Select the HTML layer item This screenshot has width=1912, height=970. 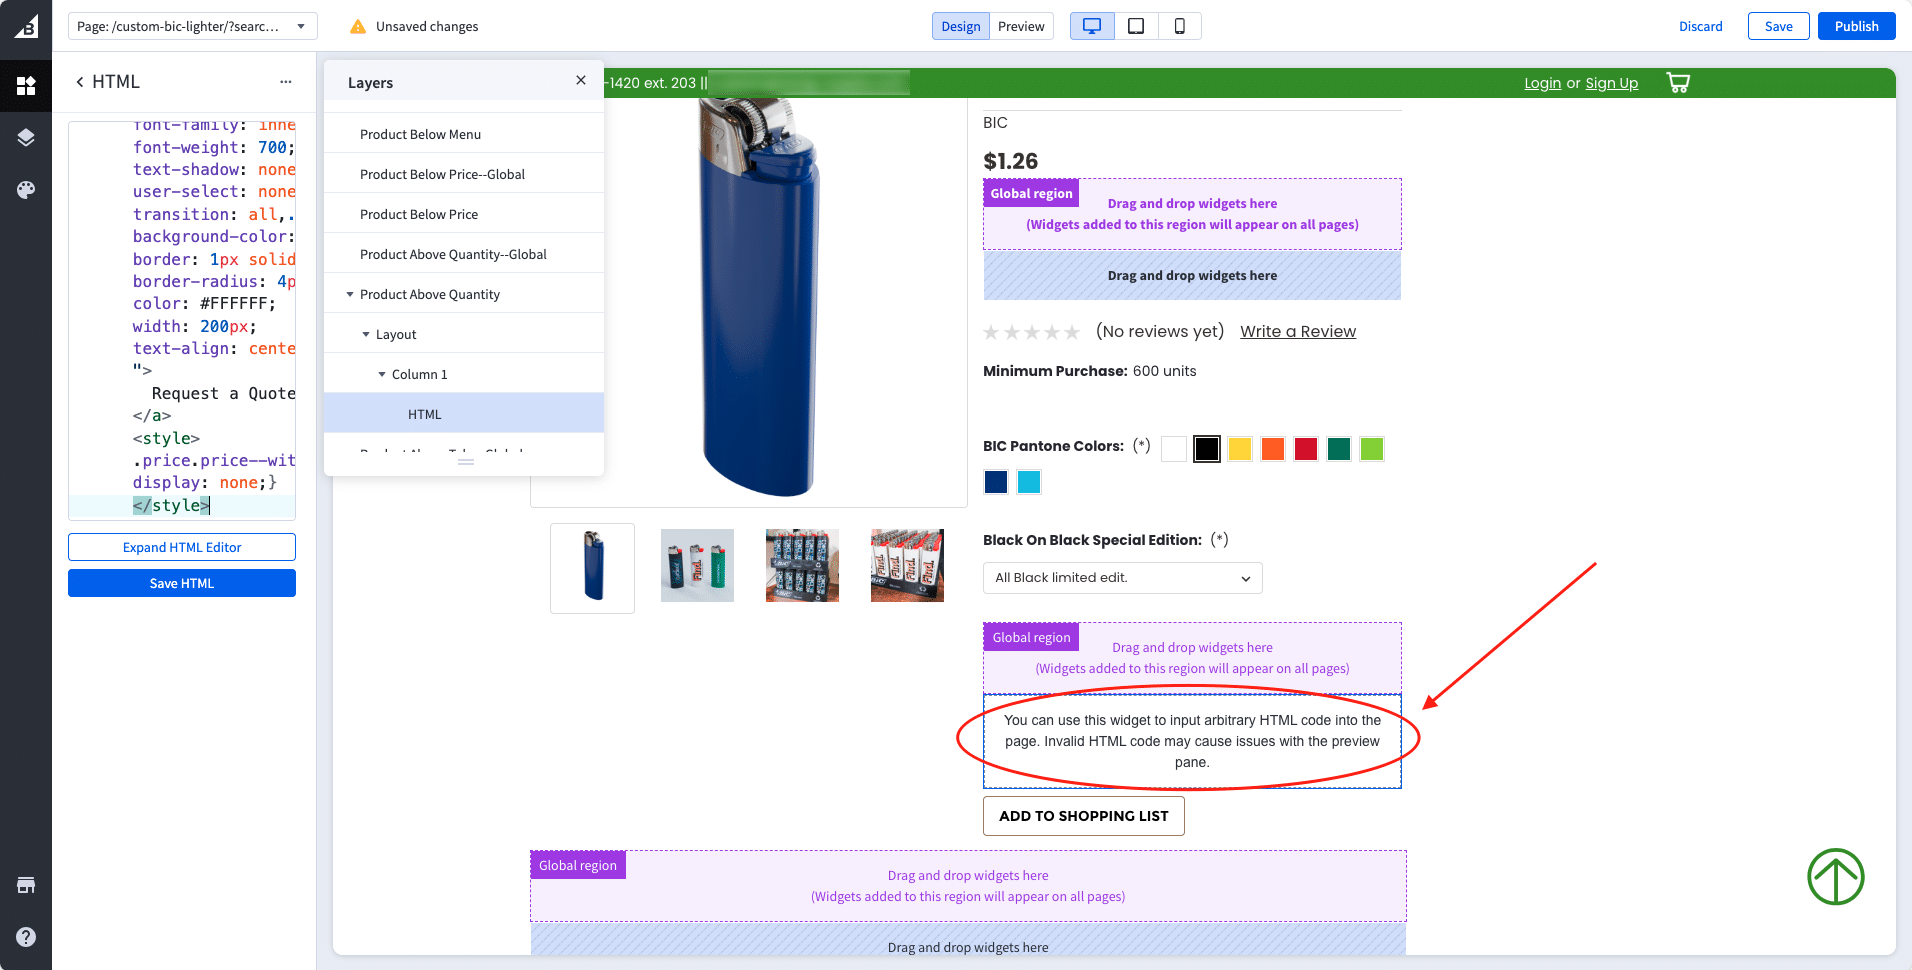click(x=464, y=414)
